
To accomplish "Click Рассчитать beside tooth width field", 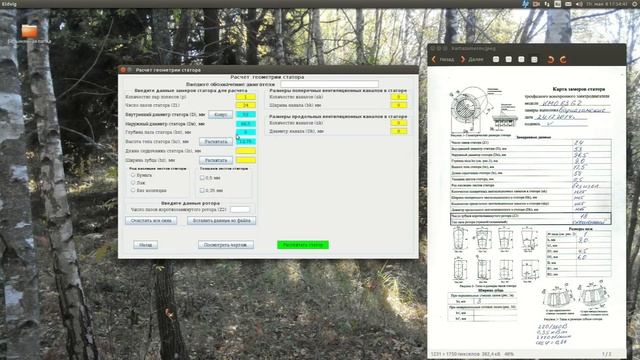I will coord(216,160).
